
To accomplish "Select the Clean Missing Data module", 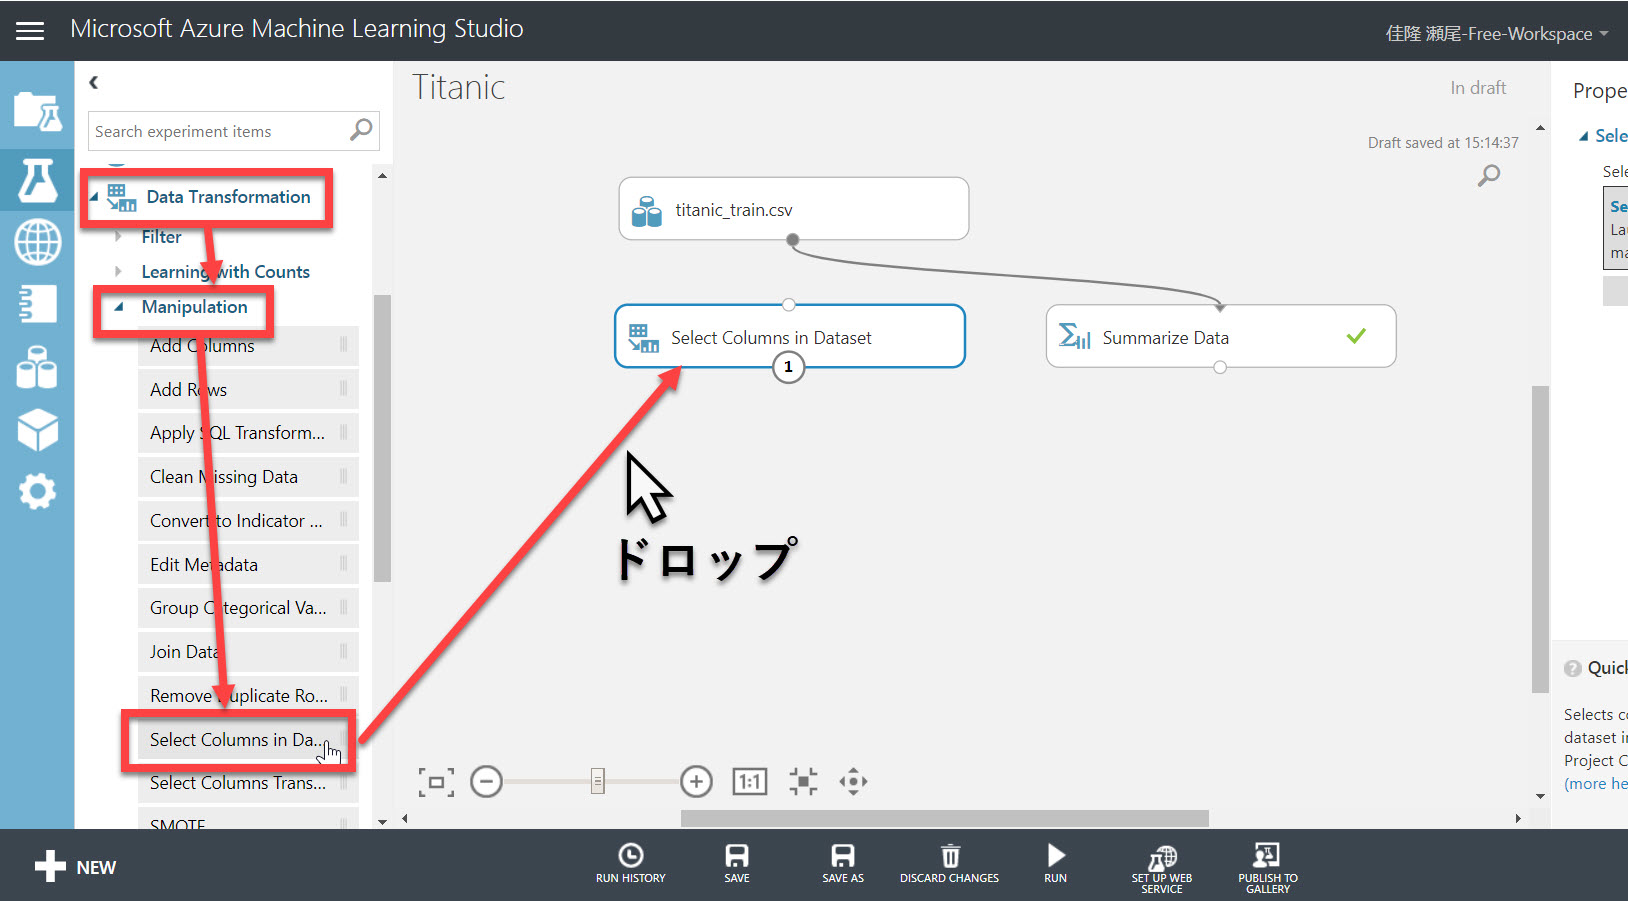I will [248, 477].
